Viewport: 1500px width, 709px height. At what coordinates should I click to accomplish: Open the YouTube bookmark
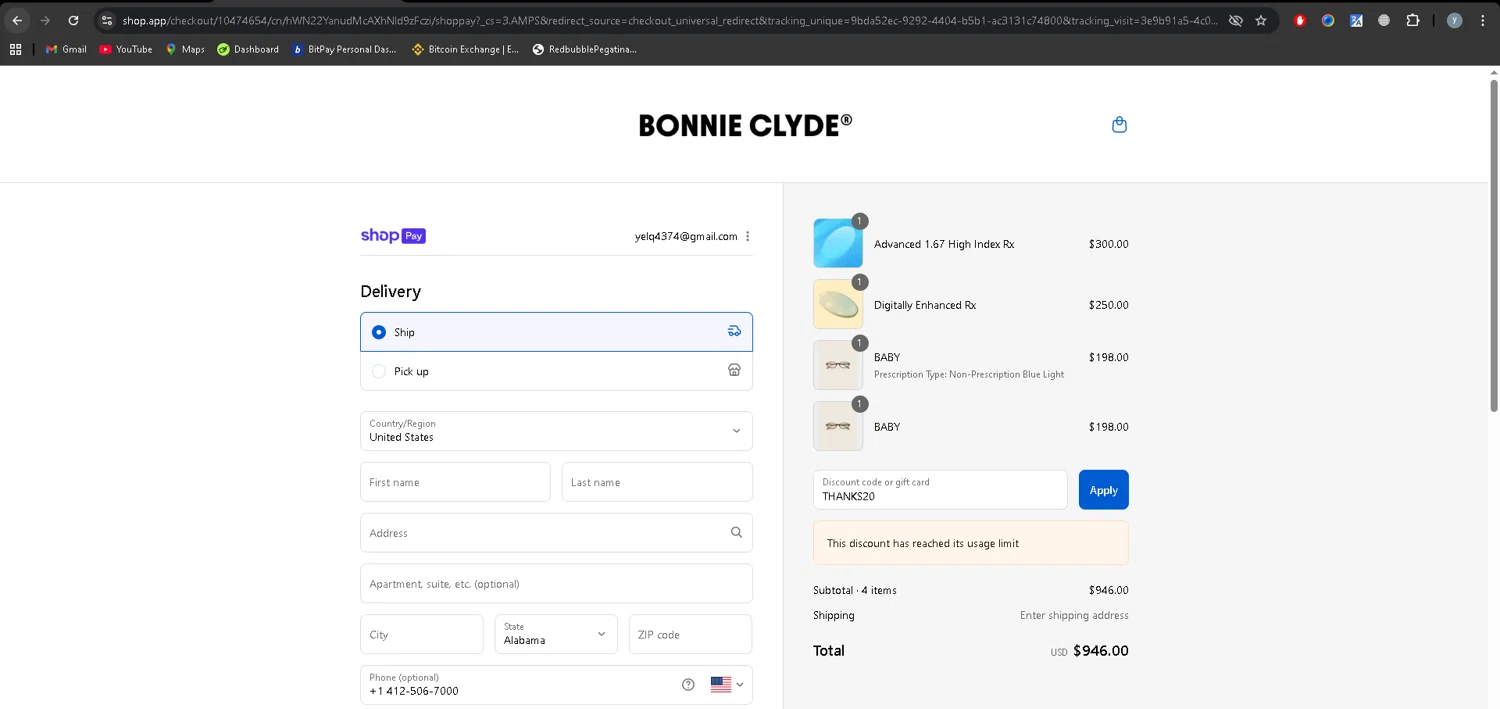(x=126, y=49)
